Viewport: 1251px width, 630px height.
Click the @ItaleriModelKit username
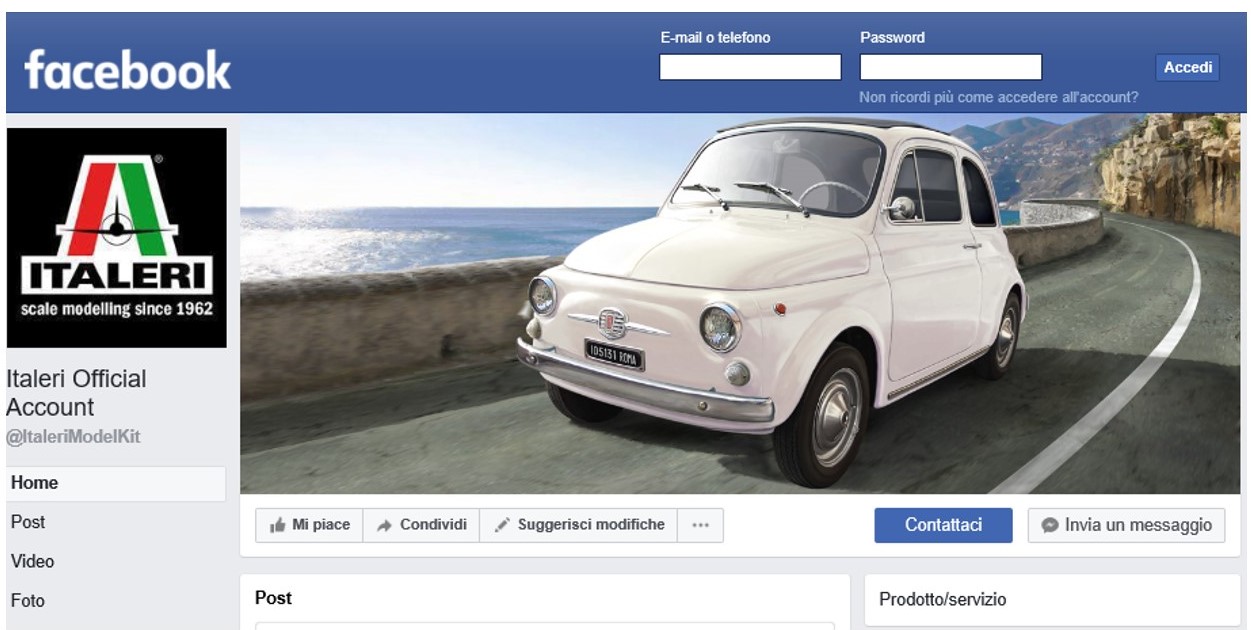[74, 438]
